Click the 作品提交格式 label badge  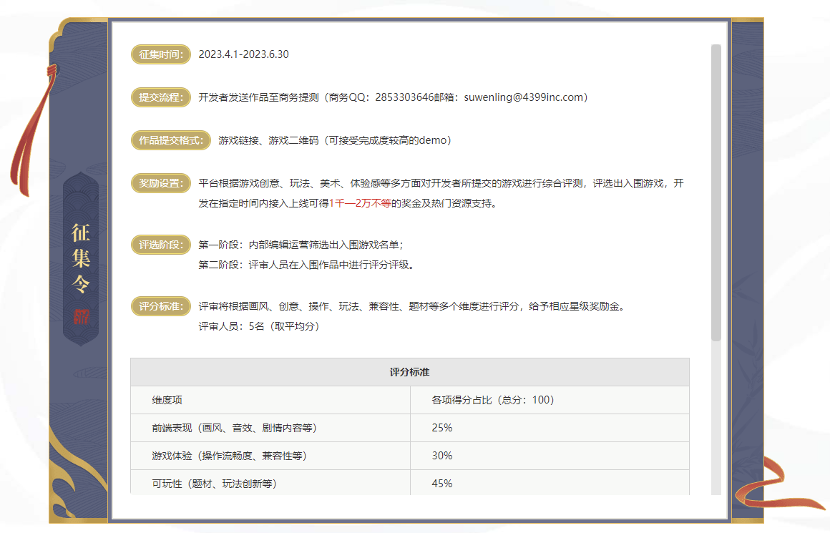click(170, 140)
